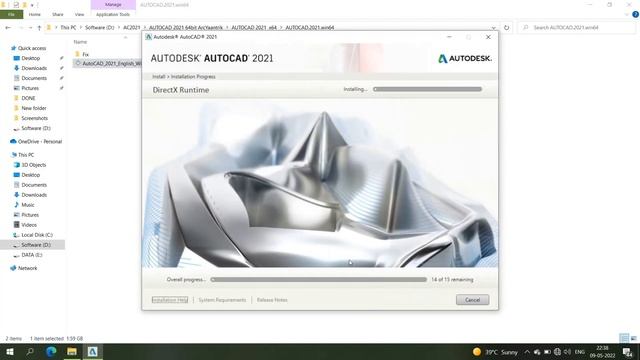Open the Windows Start menu

click(x=9, y=351)
